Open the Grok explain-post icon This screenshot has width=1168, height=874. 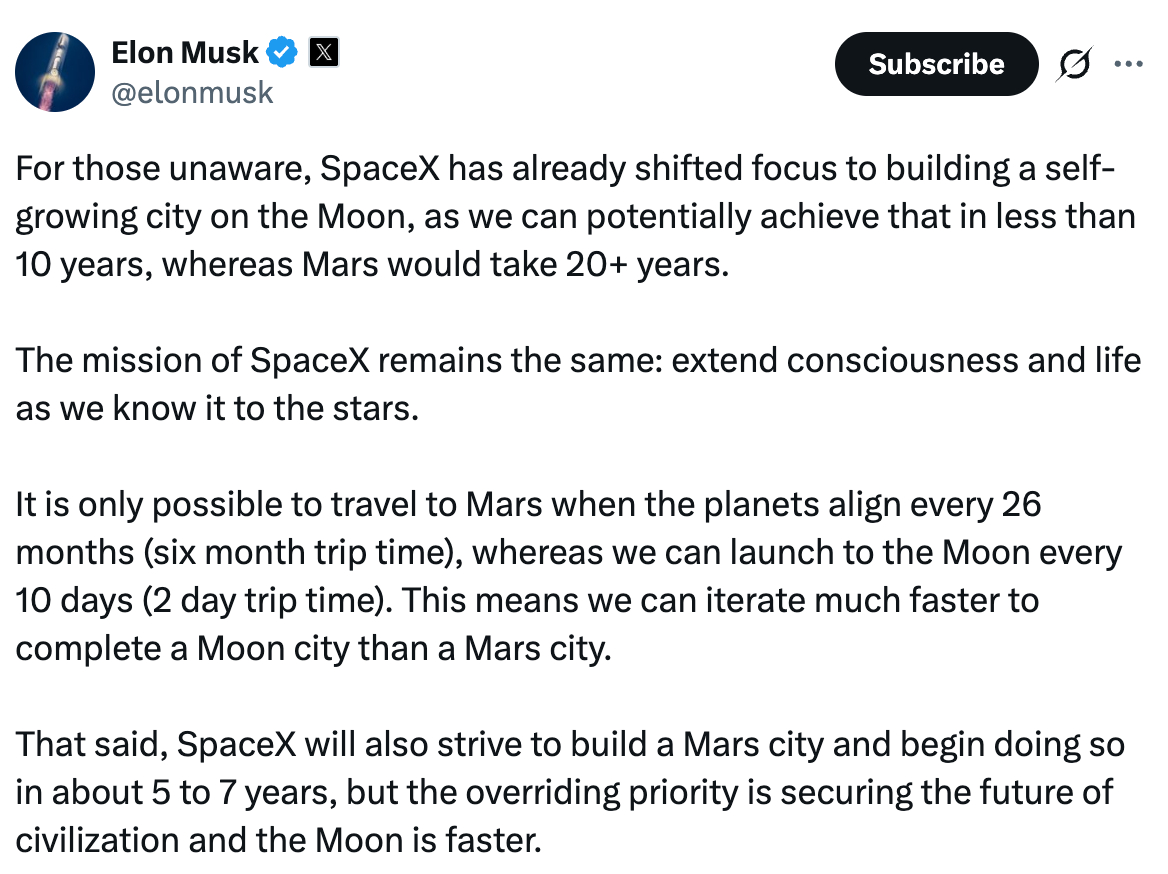tap(1075, 64)
